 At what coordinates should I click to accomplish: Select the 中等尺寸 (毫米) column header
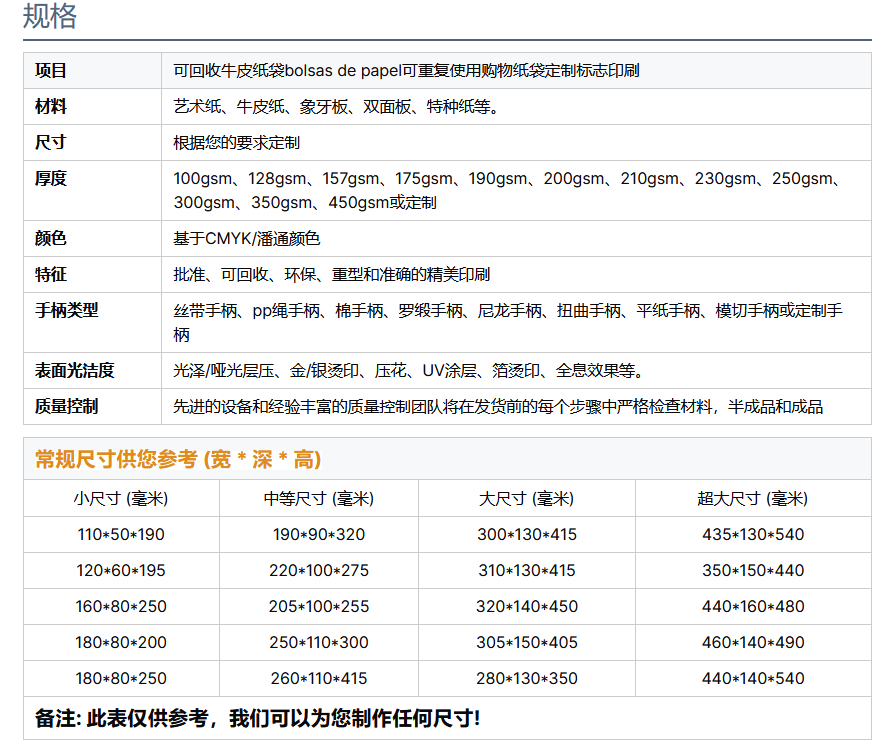point(318,498)
